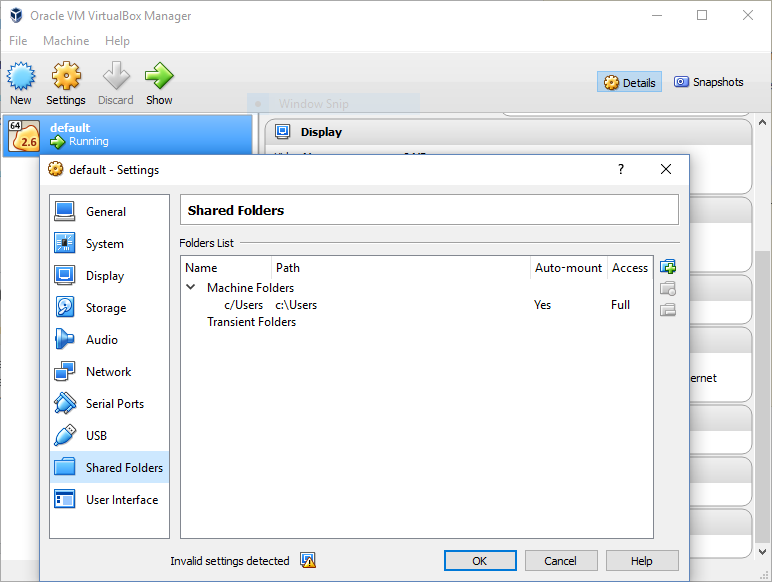Open the Storage settings category
Viewport: 772px width, 582px height.
tap(109, 308)
